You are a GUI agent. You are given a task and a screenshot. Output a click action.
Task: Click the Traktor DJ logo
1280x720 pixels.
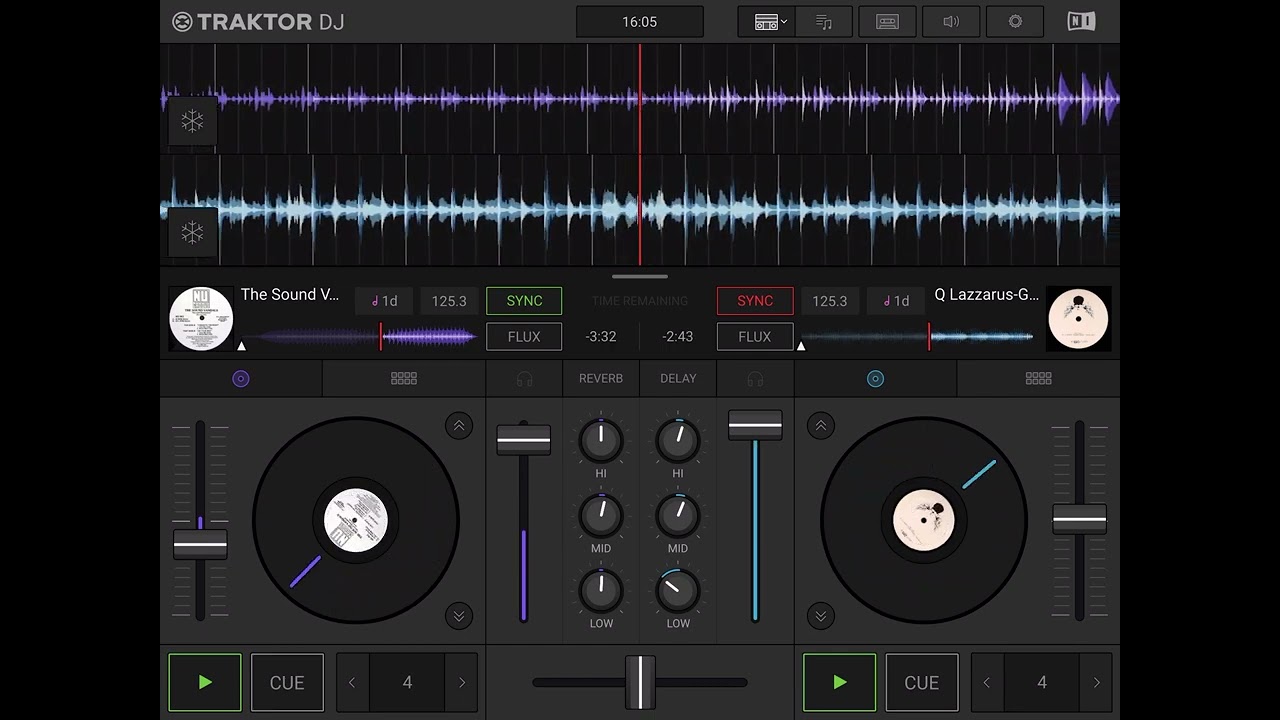click(258, 22)
